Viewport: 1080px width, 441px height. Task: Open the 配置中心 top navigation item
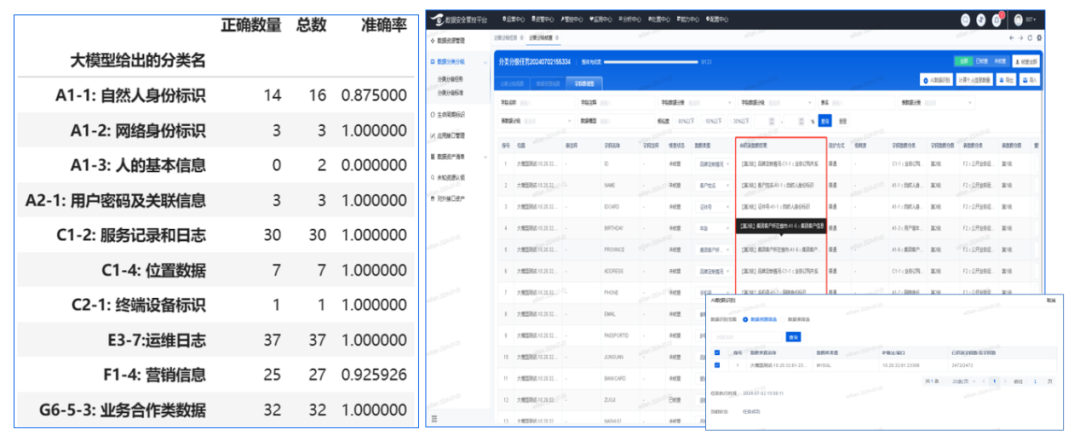click(x=718, y=19)
